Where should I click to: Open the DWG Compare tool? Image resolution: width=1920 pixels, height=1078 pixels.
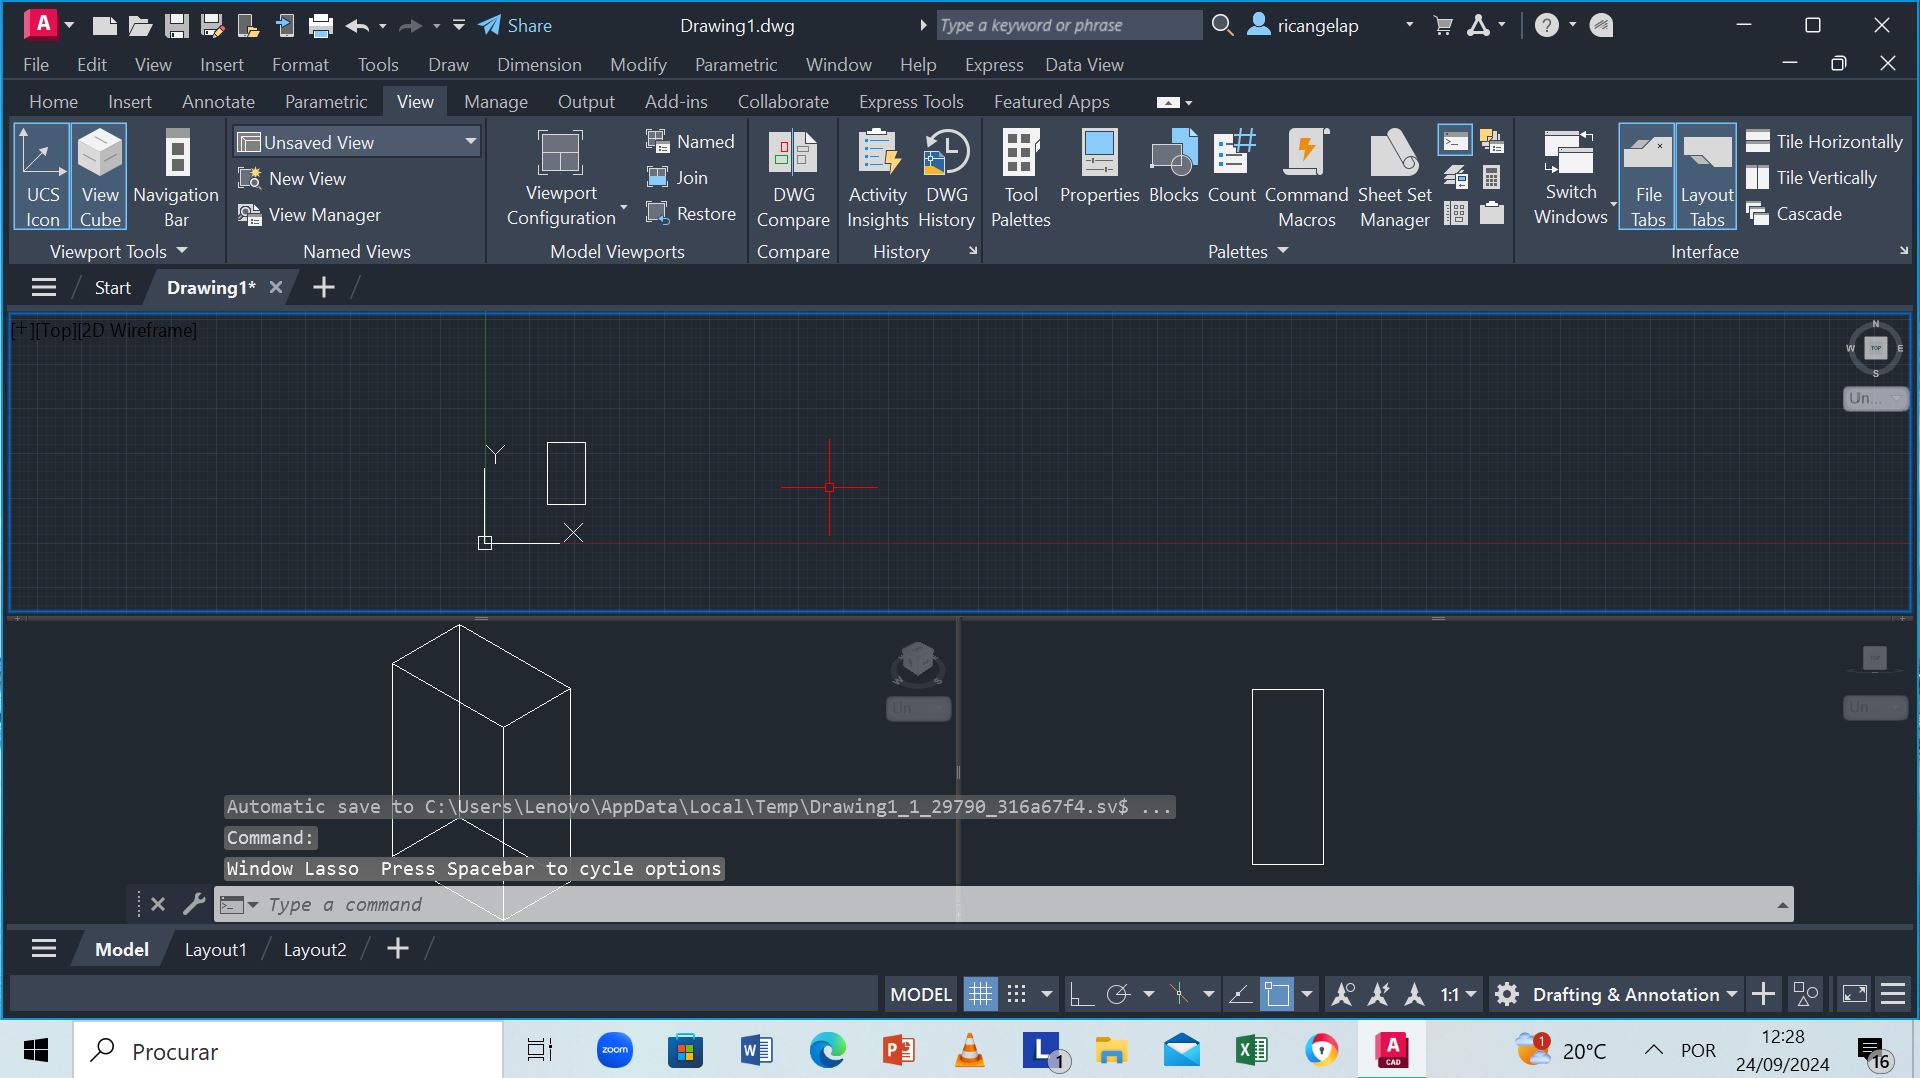[793, 180]
